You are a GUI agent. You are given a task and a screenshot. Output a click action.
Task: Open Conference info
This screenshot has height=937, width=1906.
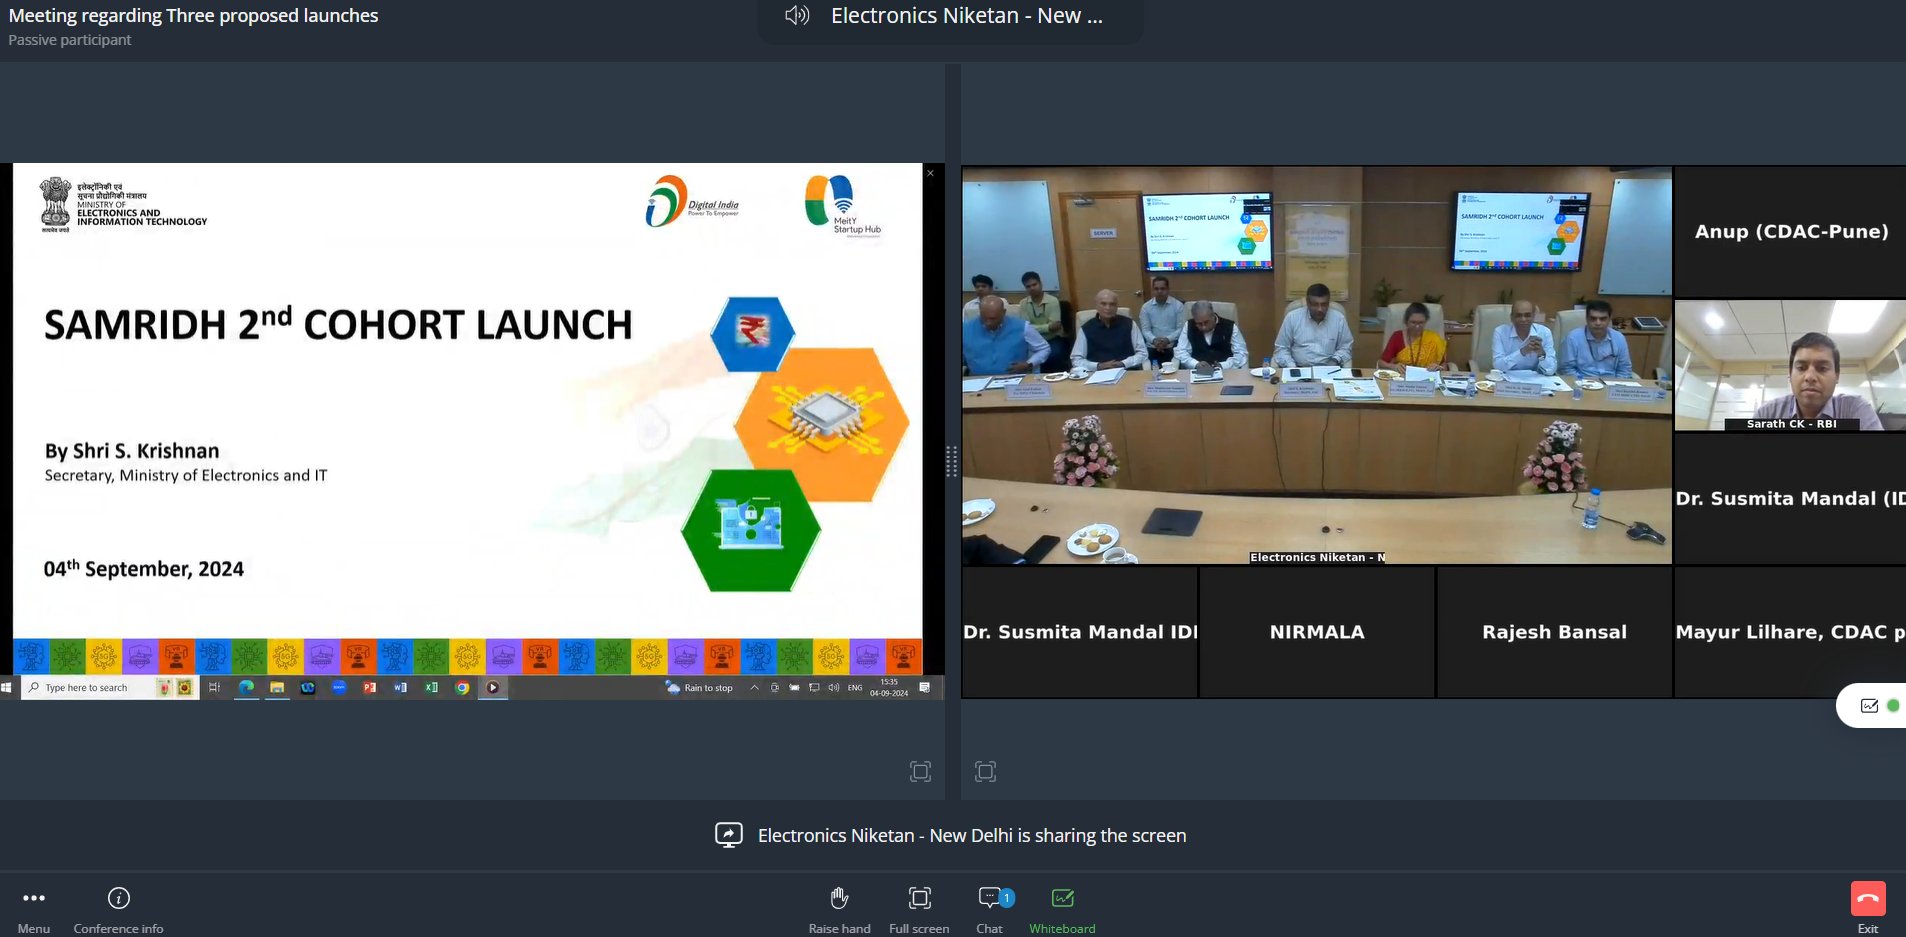[x=118, y=898]
